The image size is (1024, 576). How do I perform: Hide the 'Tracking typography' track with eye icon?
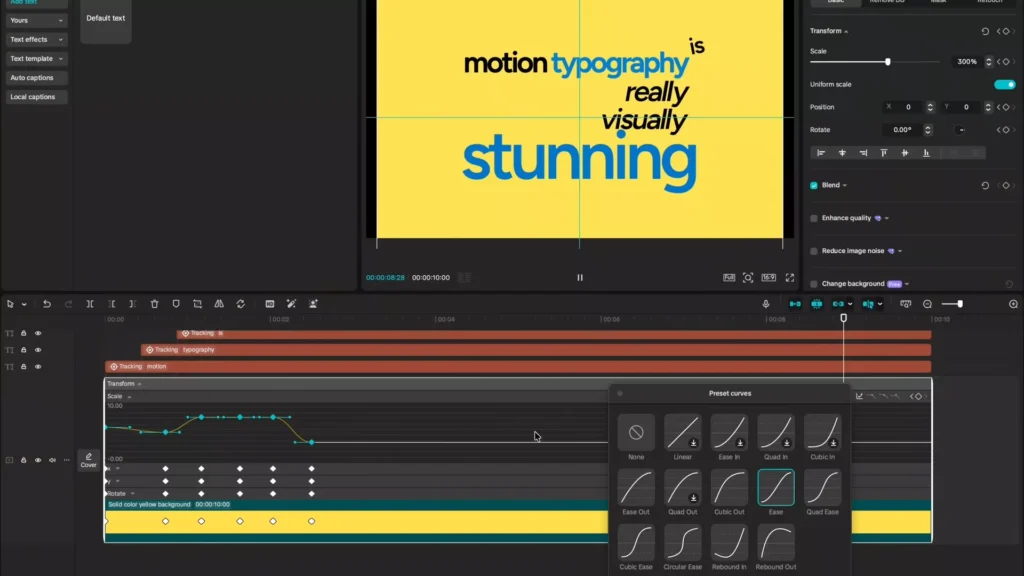point(38,350)
